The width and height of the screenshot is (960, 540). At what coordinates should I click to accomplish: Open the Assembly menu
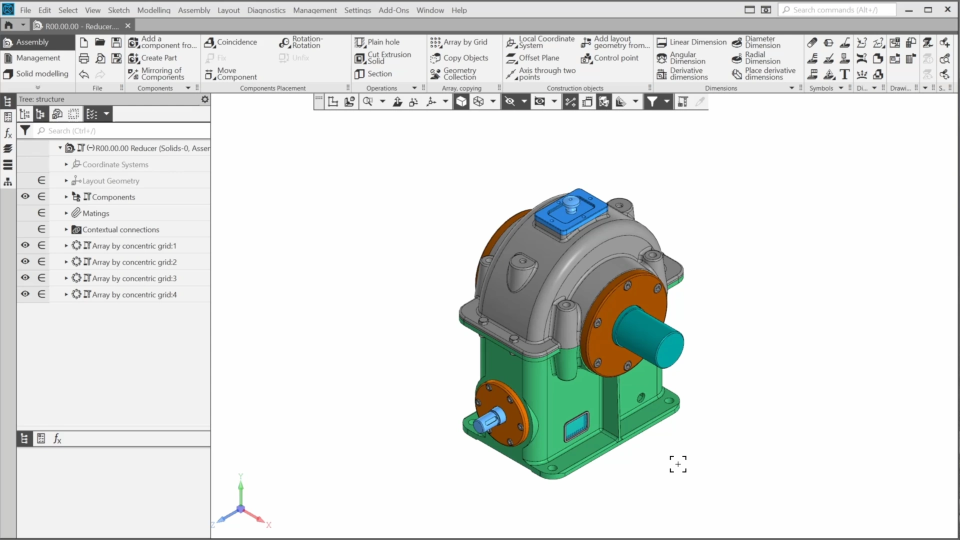[x=193, y=10]
